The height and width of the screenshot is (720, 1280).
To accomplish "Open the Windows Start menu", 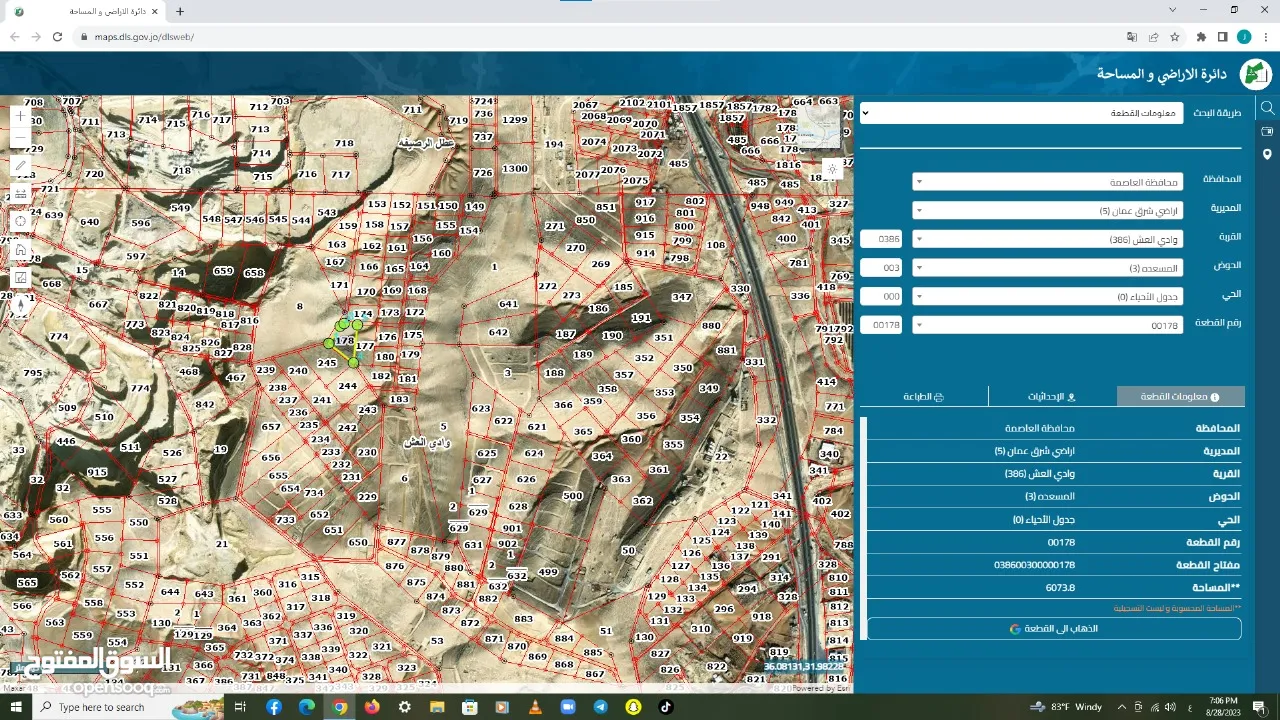I will (16, 707).
